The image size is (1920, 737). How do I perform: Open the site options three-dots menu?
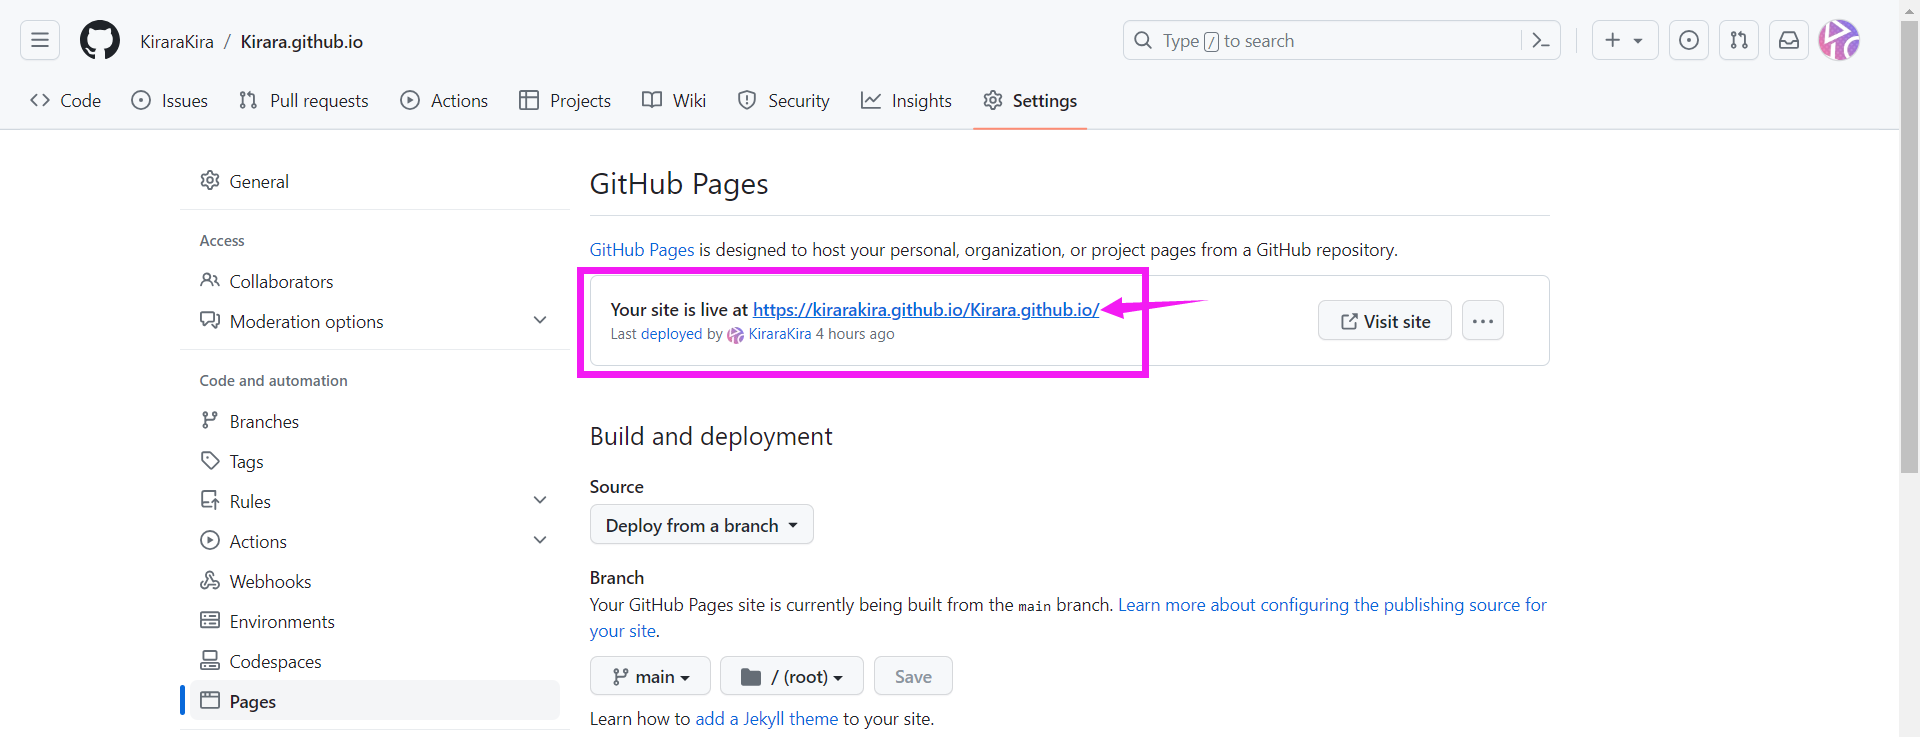[x=1483, y=321]
